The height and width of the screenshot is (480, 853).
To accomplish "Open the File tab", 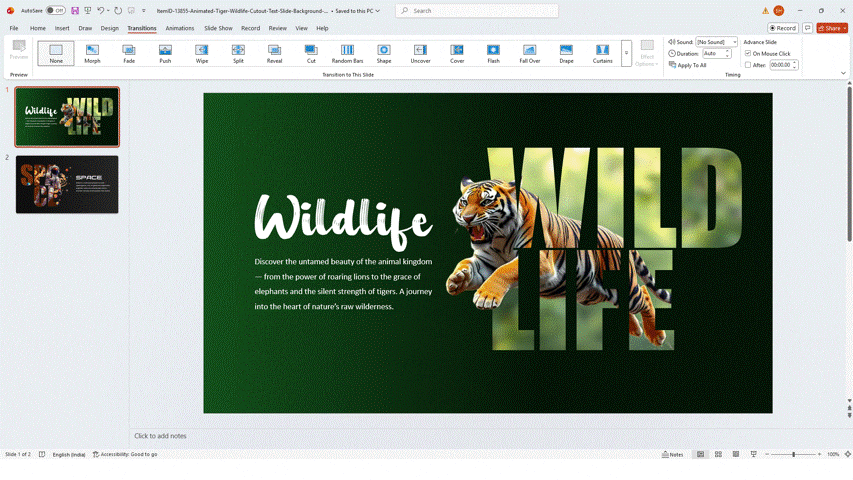I will click(14, 28).
